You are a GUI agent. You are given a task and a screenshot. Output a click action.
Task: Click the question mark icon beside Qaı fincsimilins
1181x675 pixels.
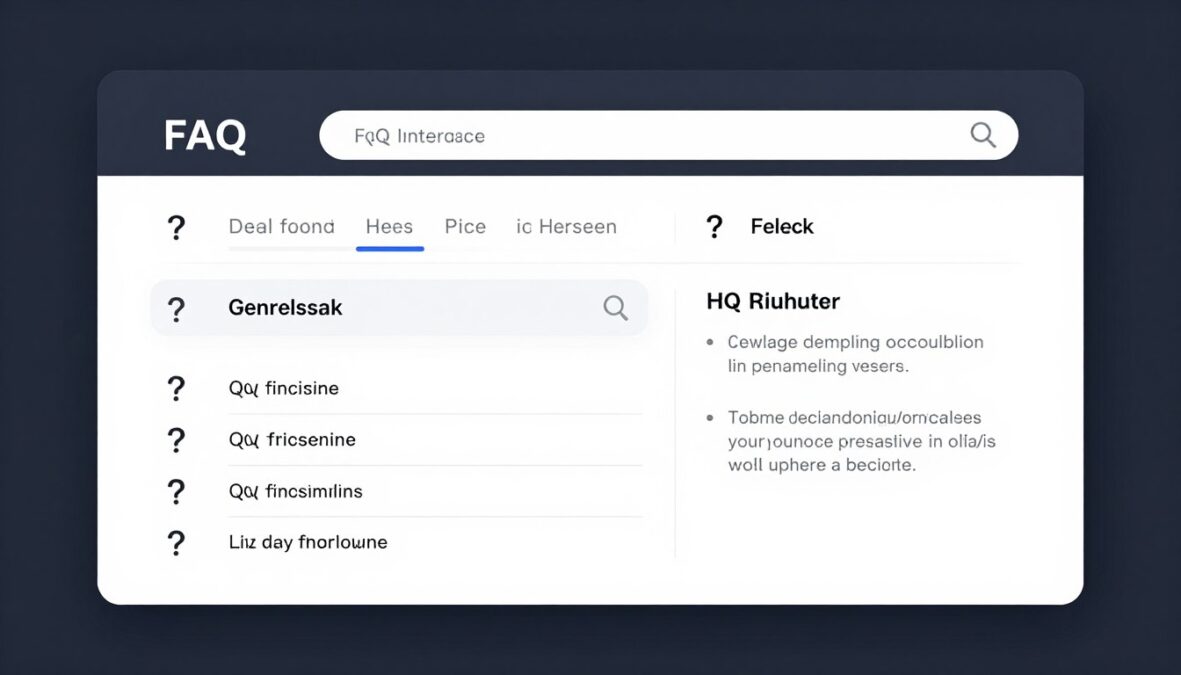point(176,491)
